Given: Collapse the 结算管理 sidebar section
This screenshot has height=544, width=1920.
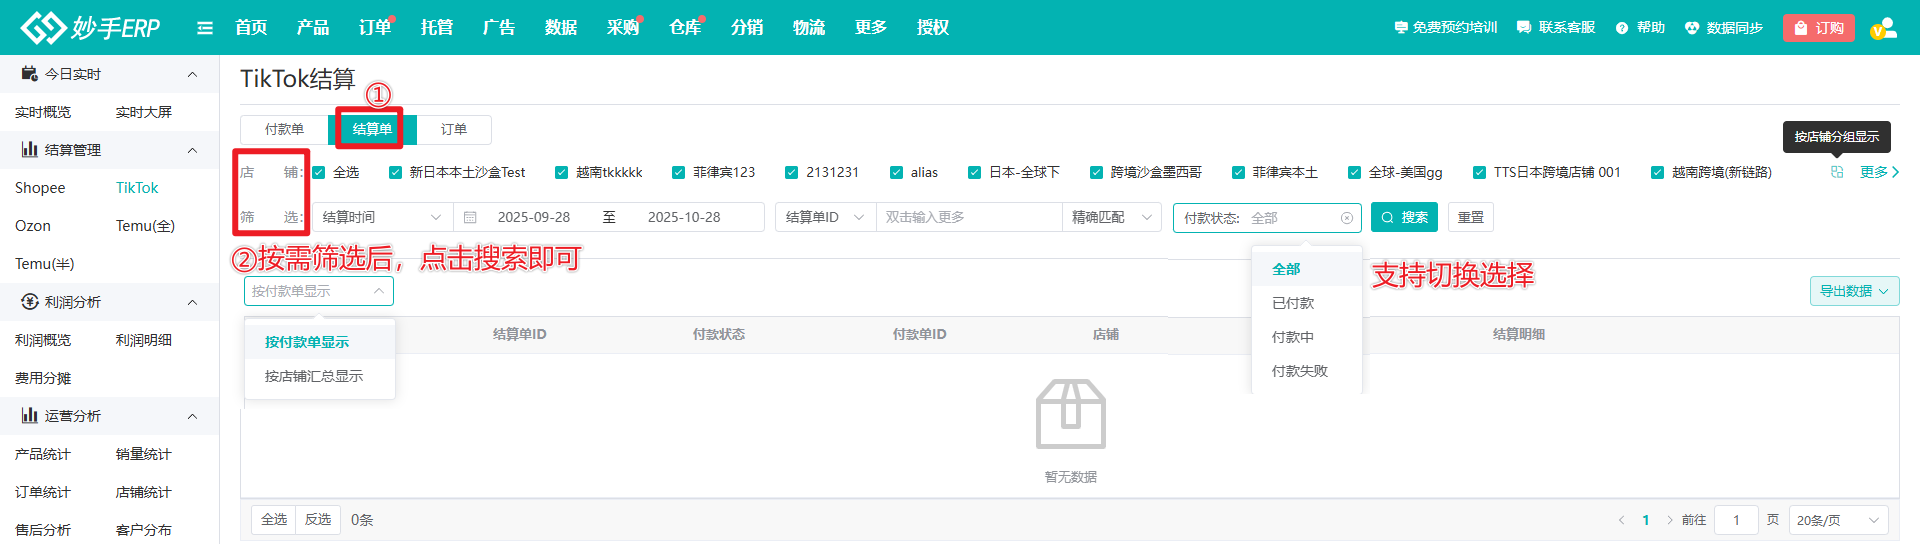Looking at the screenshot, I should tap(193, 150).
